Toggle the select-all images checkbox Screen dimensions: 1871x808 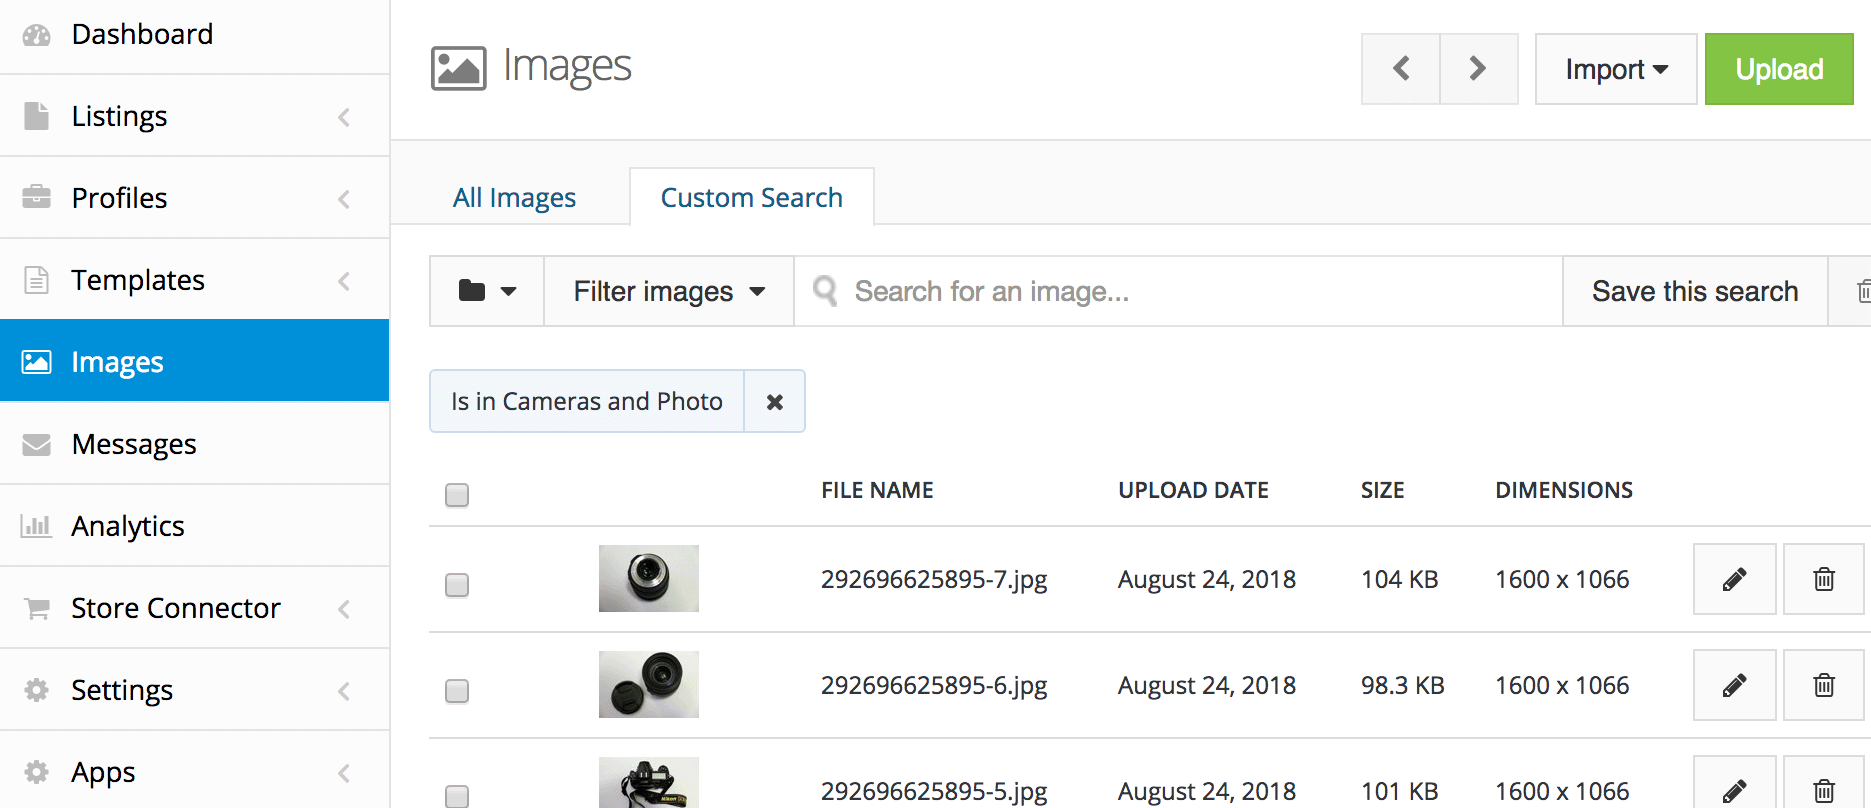pyautogui.click(x=457, y=495)
